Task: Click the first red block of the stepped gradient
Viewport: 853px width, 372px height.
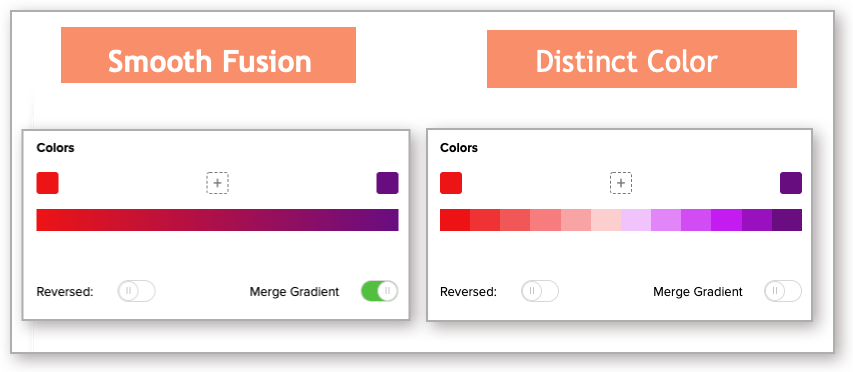Action: [x=455, y=220]
